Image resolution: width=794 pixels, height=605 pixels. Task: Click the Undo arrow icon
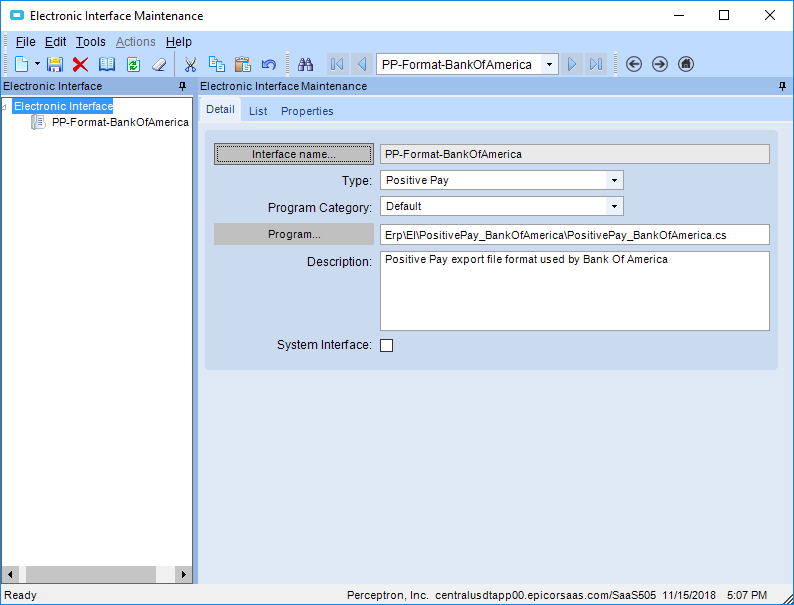tap(268, 64)
